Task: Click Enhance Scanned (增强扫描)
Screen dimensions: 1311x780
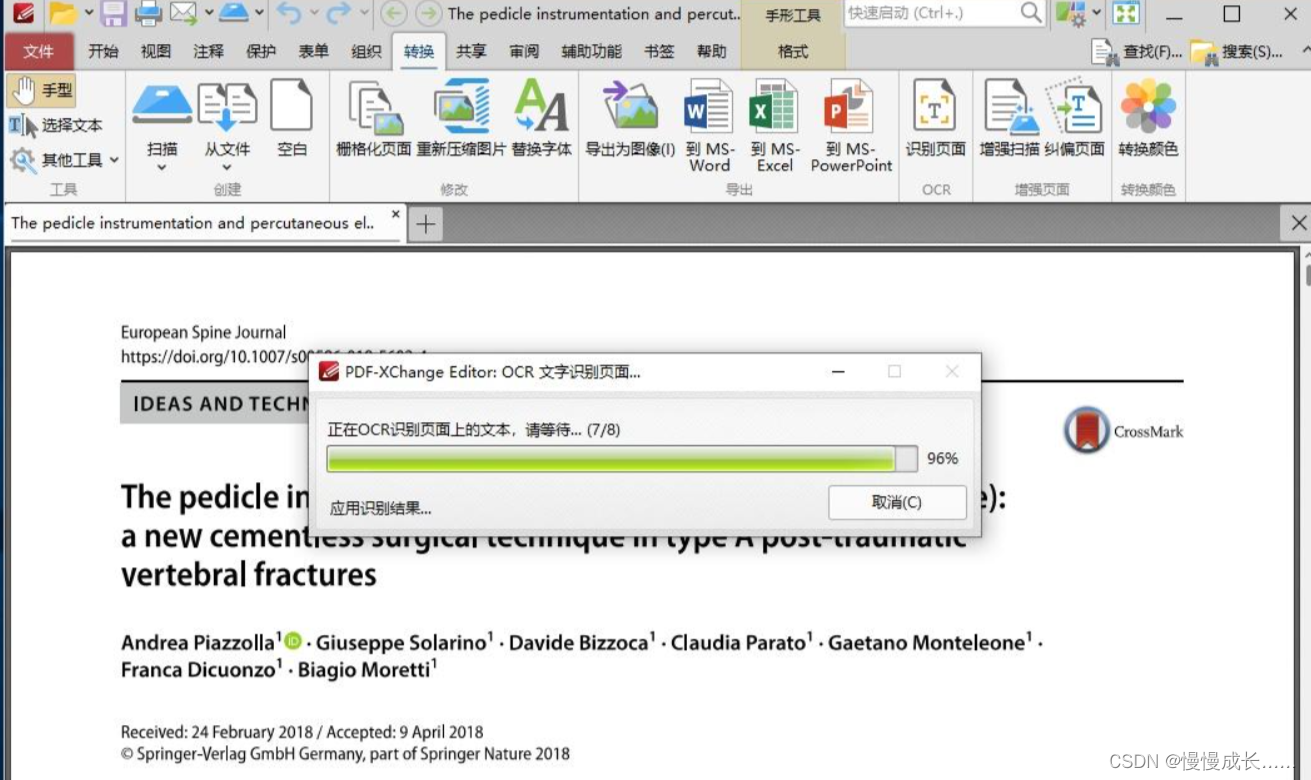Action: [1009, 118]
